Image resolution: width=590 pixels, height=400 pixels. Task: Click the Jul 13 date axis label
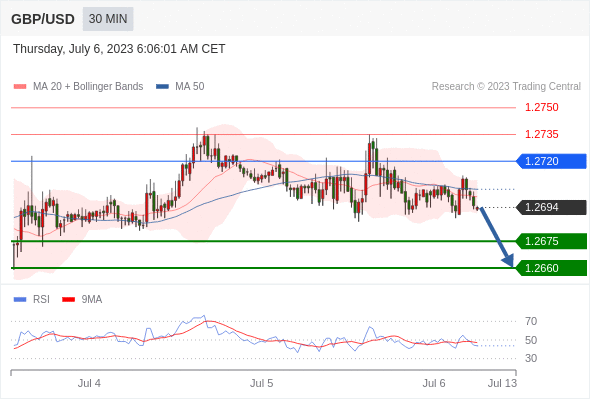[x=502, y=383]
